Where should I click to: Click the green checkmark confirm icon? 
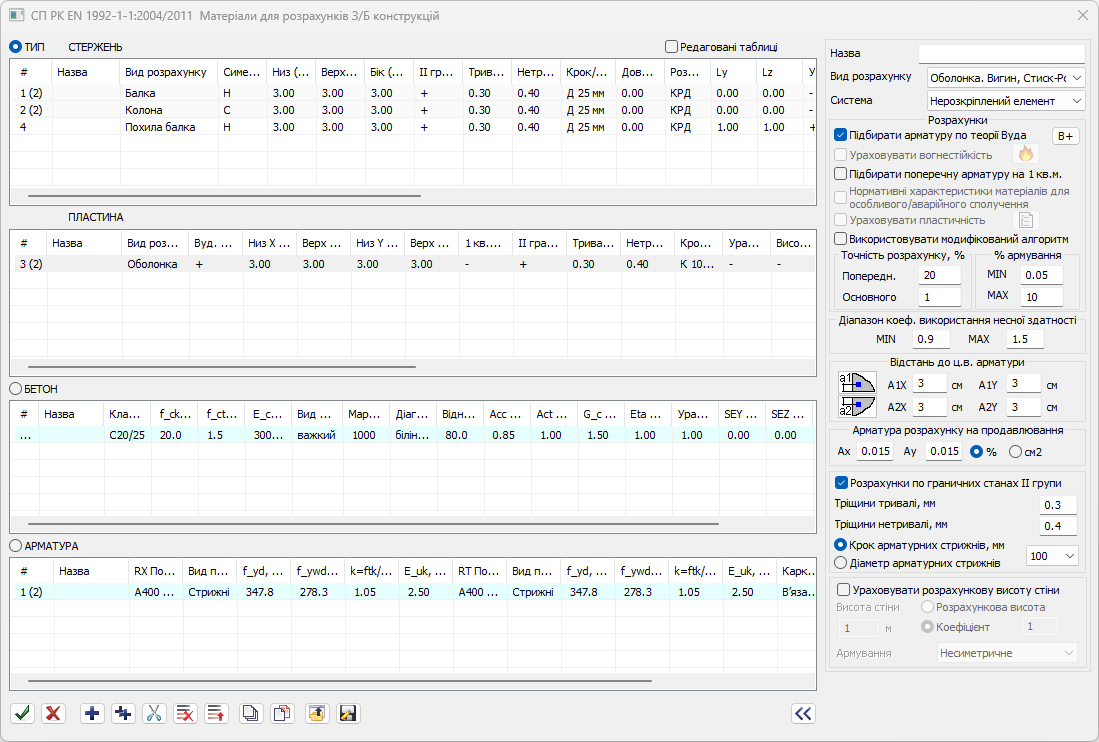click(23, 713)
